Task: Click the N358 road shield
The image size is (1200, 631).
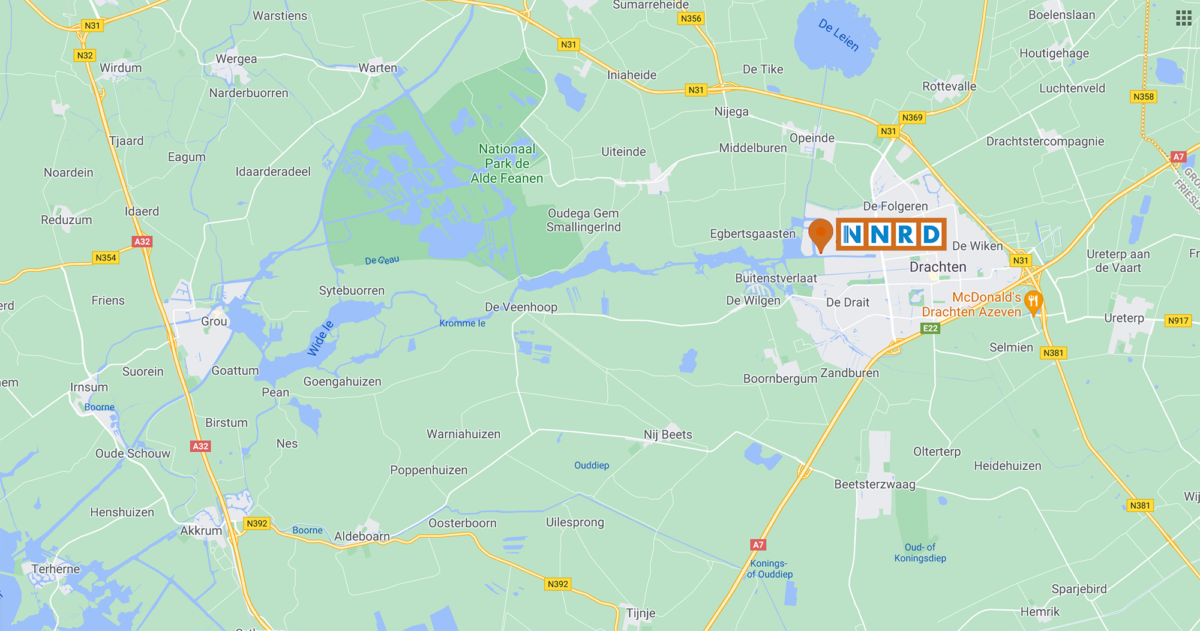Action: pyautogui.click(x=1144, y=96)
